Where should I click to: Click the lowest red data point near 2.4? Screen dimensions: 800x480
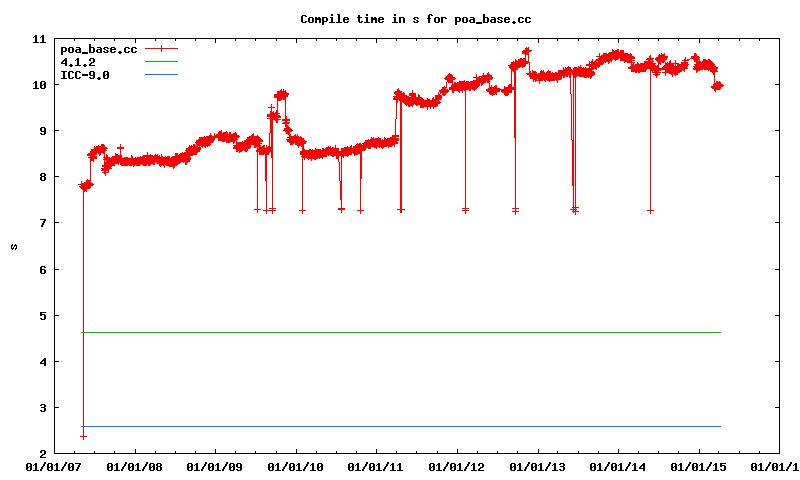(83, 436)
